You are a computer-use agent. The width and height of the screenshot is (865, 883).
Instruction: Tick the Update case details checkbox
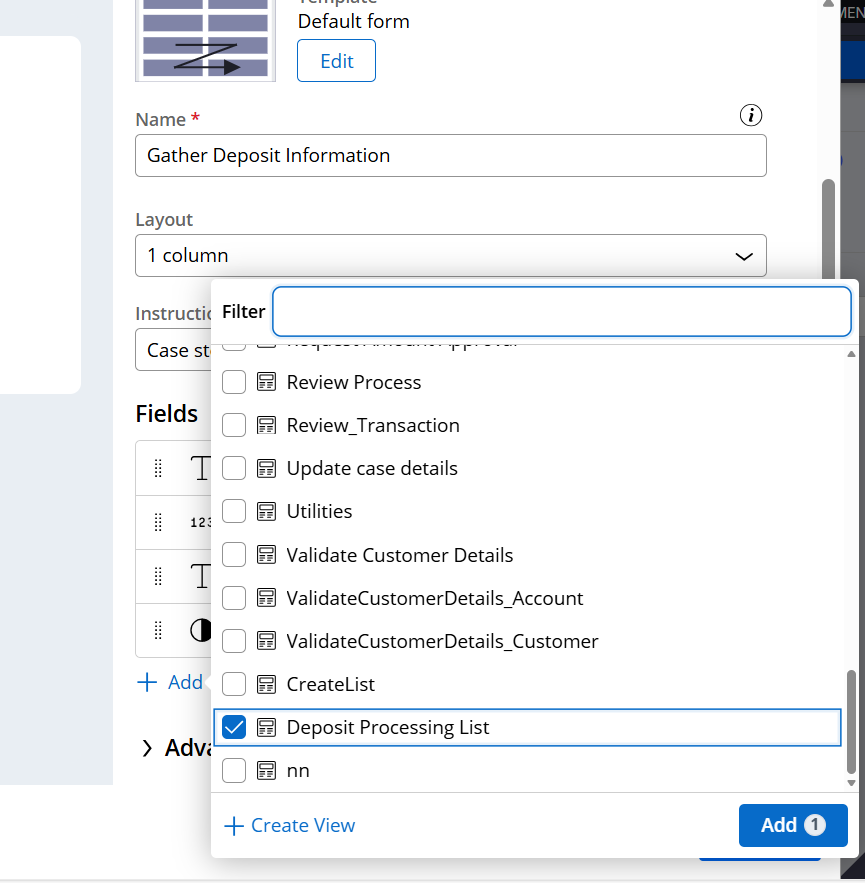point(234,468)
